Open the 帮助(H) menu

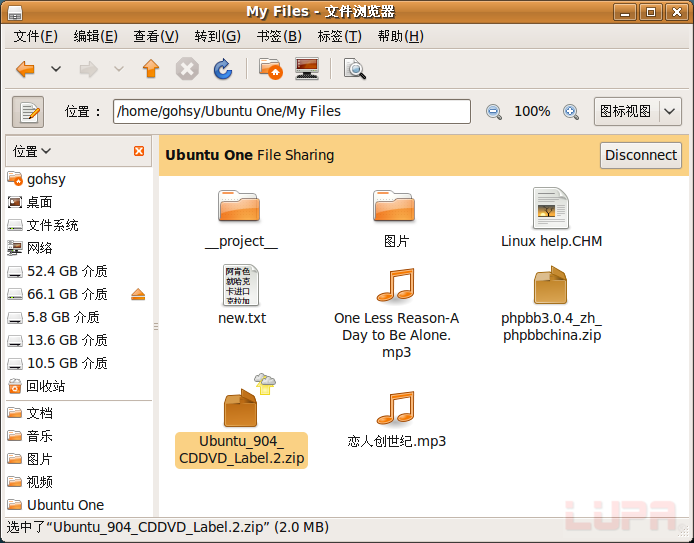[x=401, y=36]
